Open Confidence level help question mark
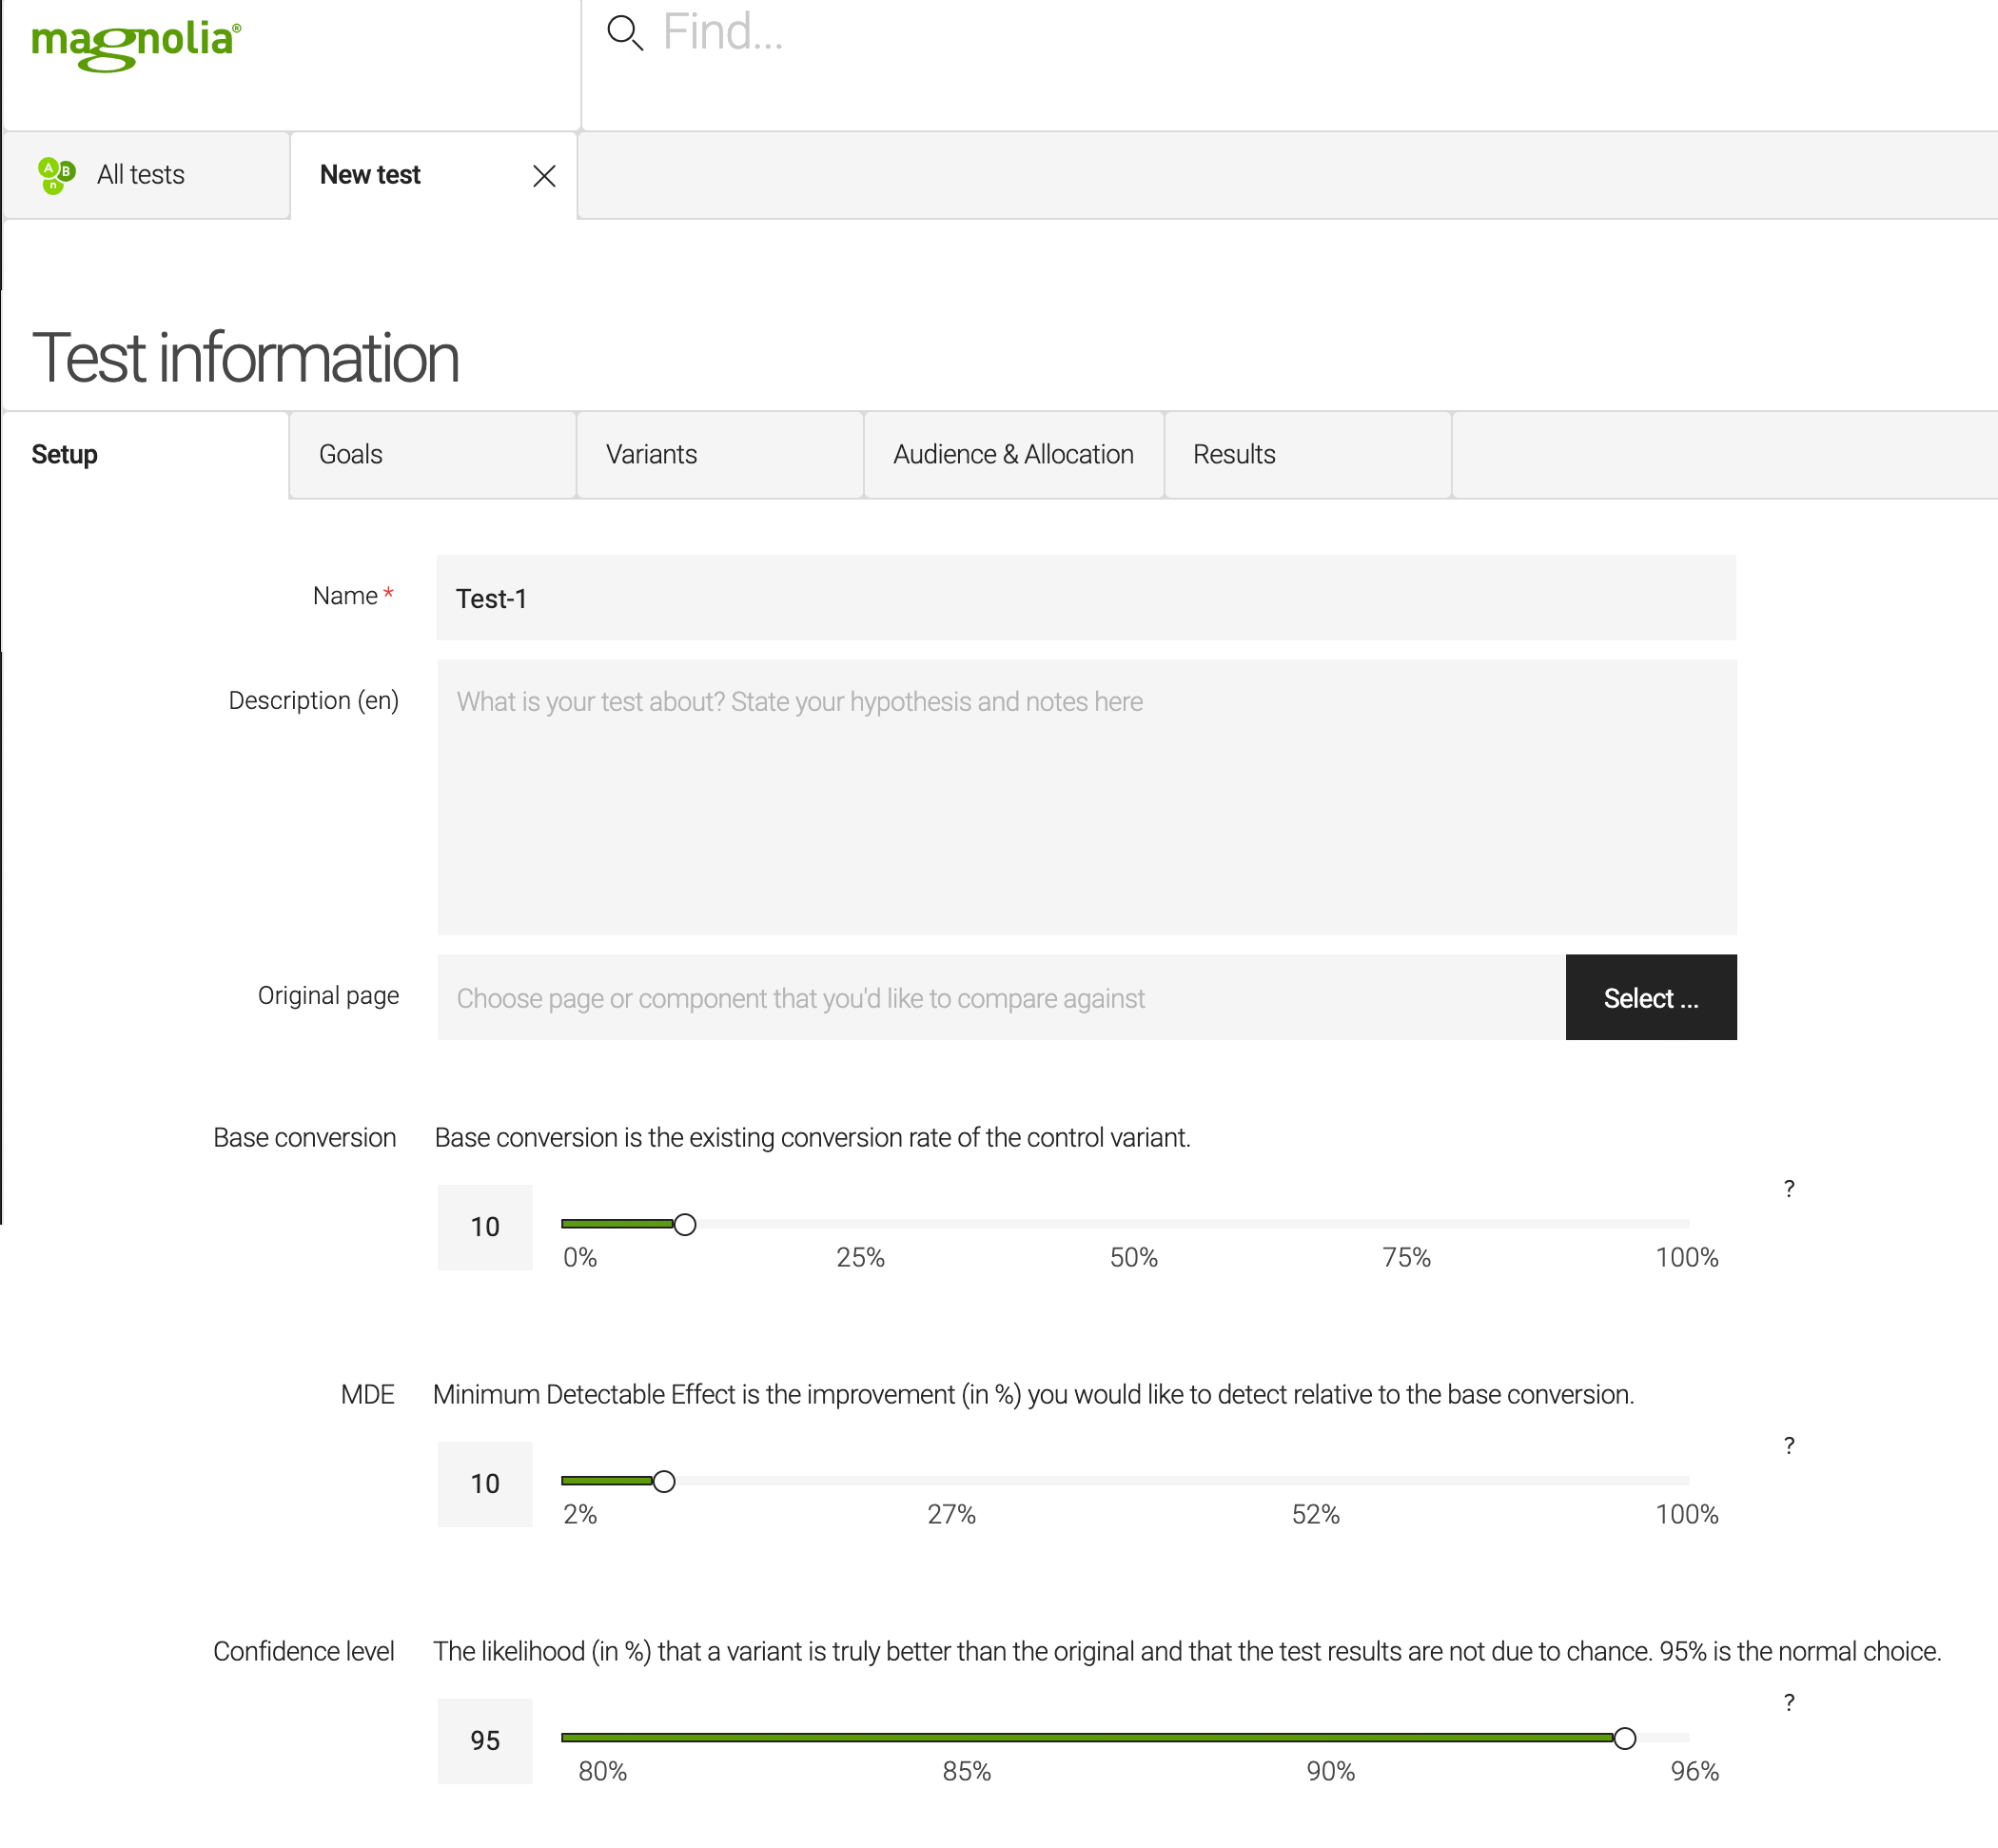Viewport: 1998px width, 1848px height. click(1788, 1702)
